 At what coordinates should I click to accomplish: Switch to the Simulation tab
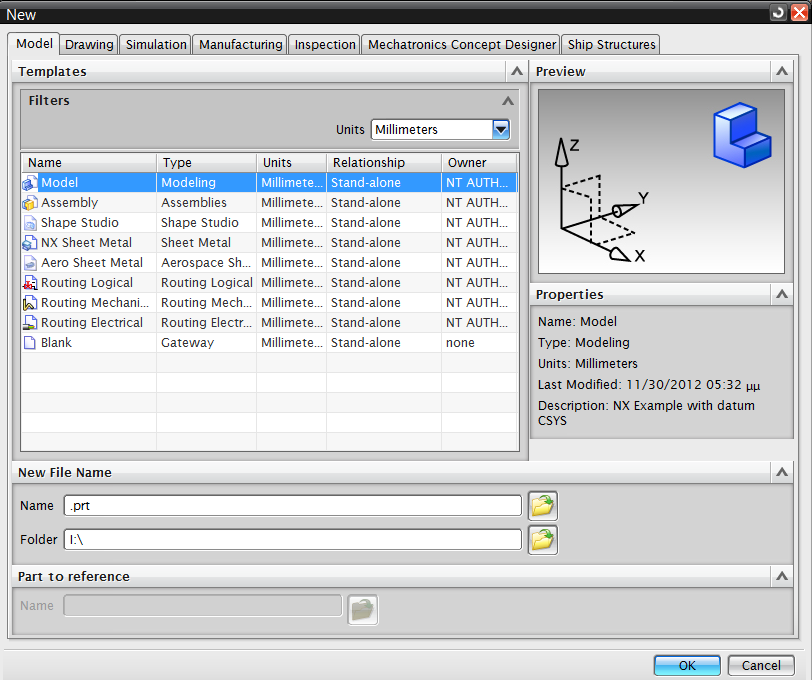156,45
